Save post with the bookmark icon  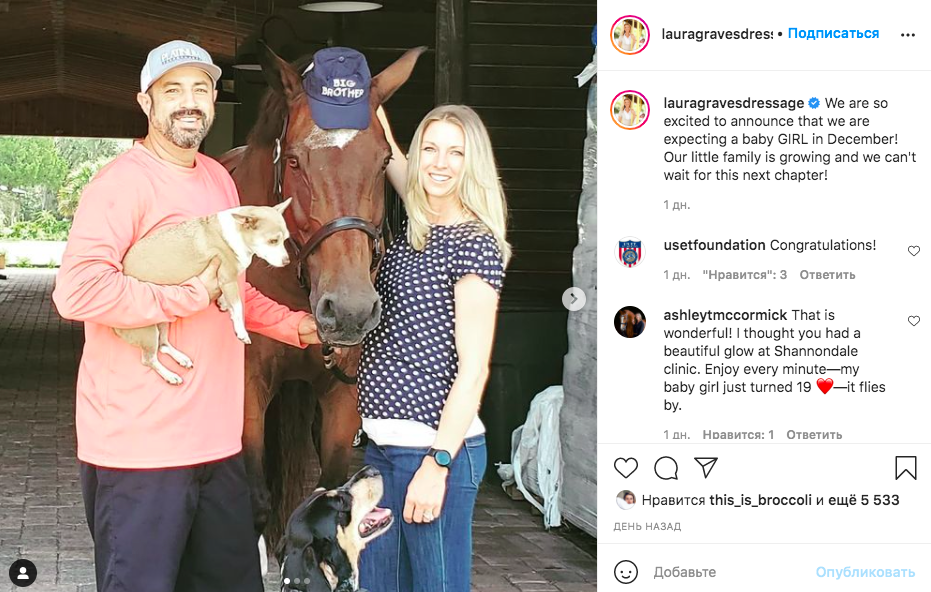(x=905, y=468)
